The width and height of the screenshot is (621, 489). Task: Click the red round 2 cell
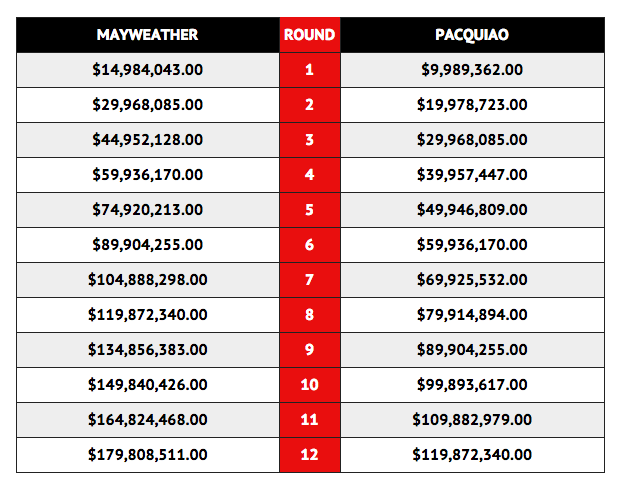click(310, 105)
